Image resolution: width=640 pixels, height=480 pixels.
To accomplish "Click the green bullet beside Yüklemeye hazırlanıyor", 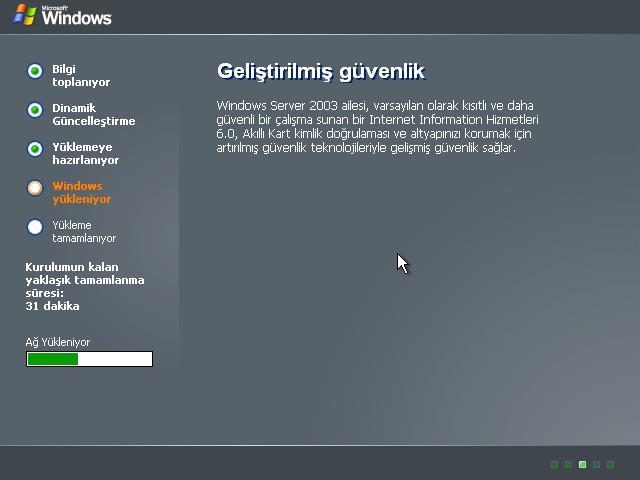I will coord(35,149).
